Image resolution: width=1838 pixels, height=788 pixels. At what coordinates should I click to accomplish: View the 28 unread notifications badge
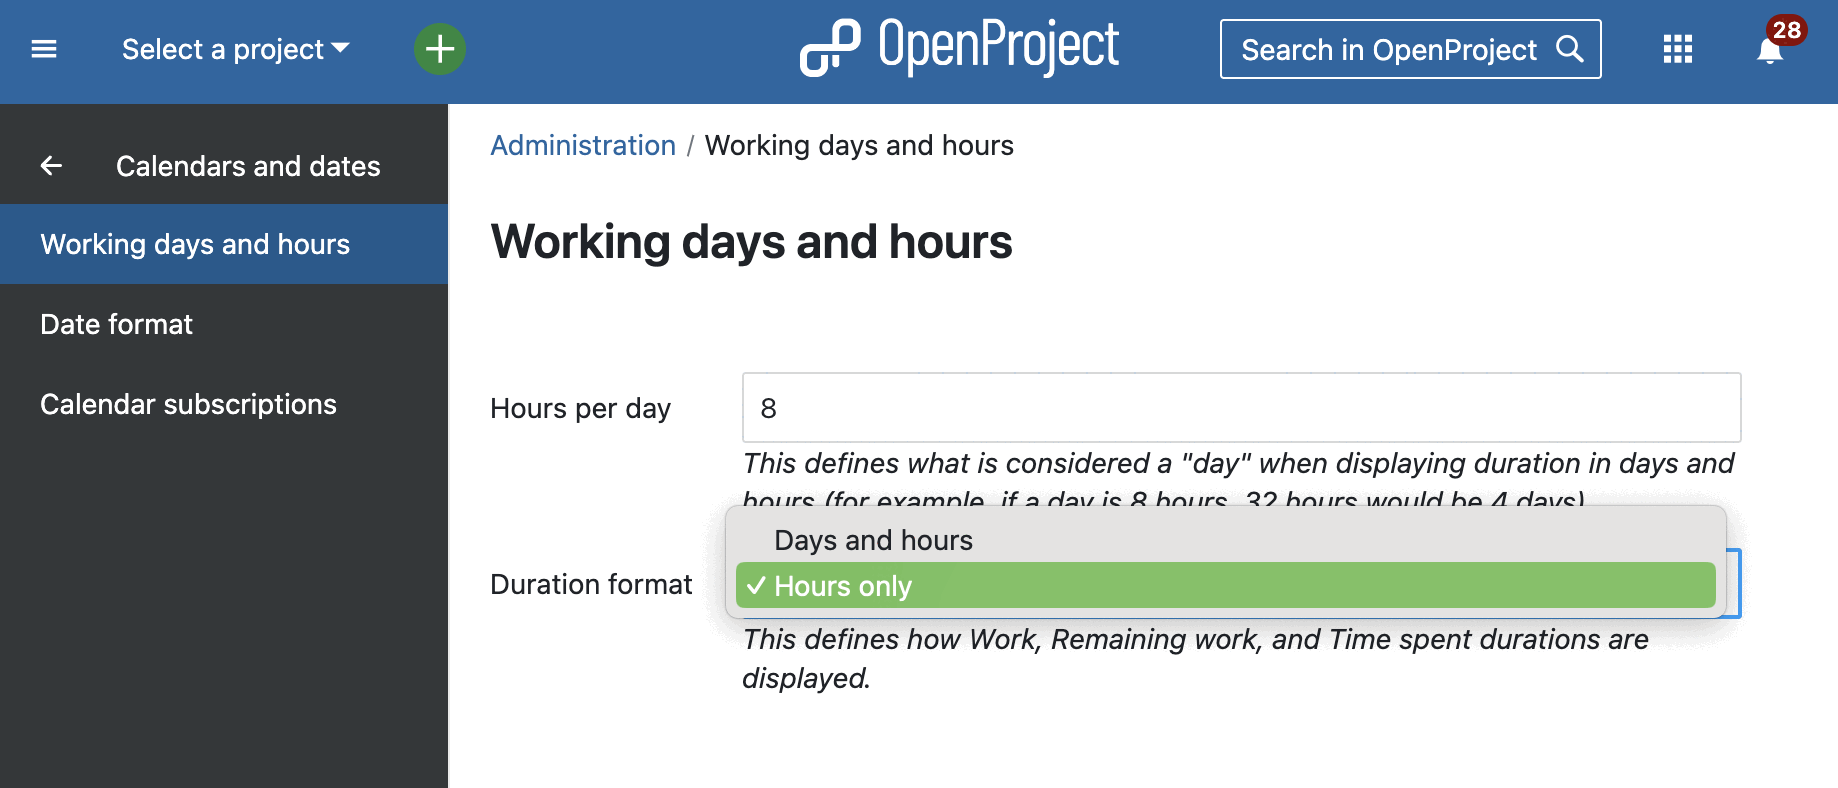[x=1785, y=31]
